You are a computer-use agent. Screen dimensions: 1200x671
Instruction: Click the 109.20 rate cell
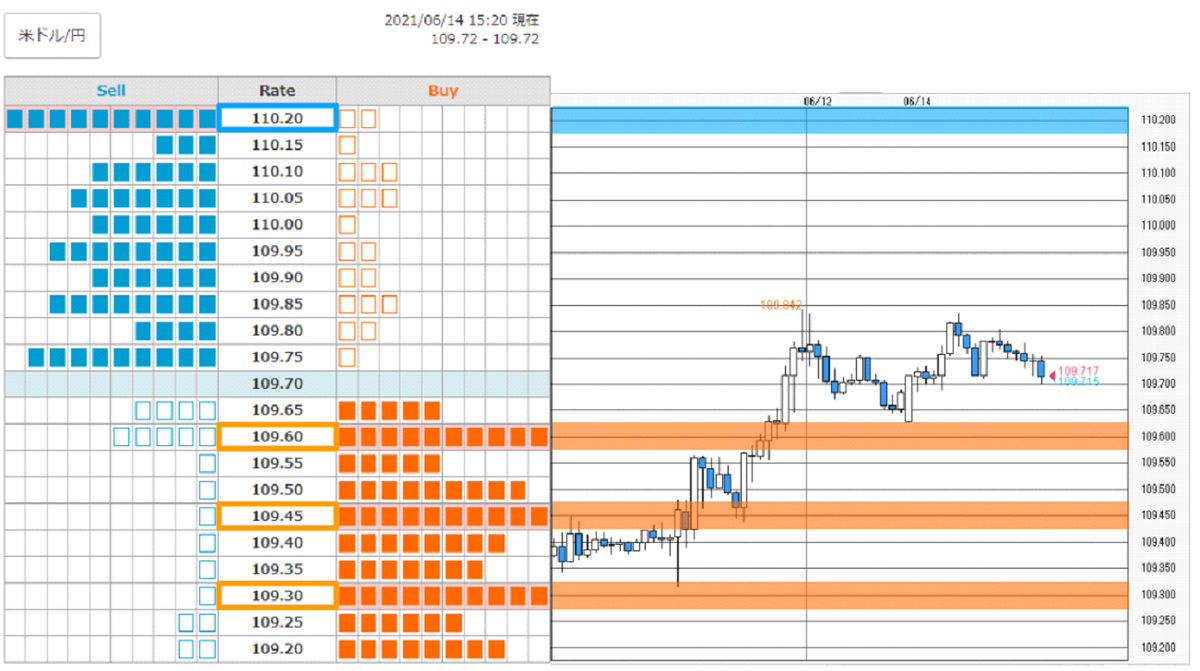[277, 648]
